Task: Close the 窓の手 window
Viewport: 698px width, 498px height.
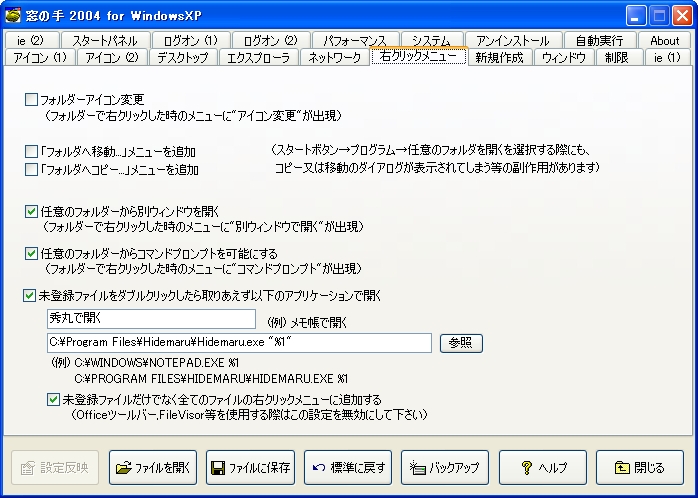Action: coord(682,16)
